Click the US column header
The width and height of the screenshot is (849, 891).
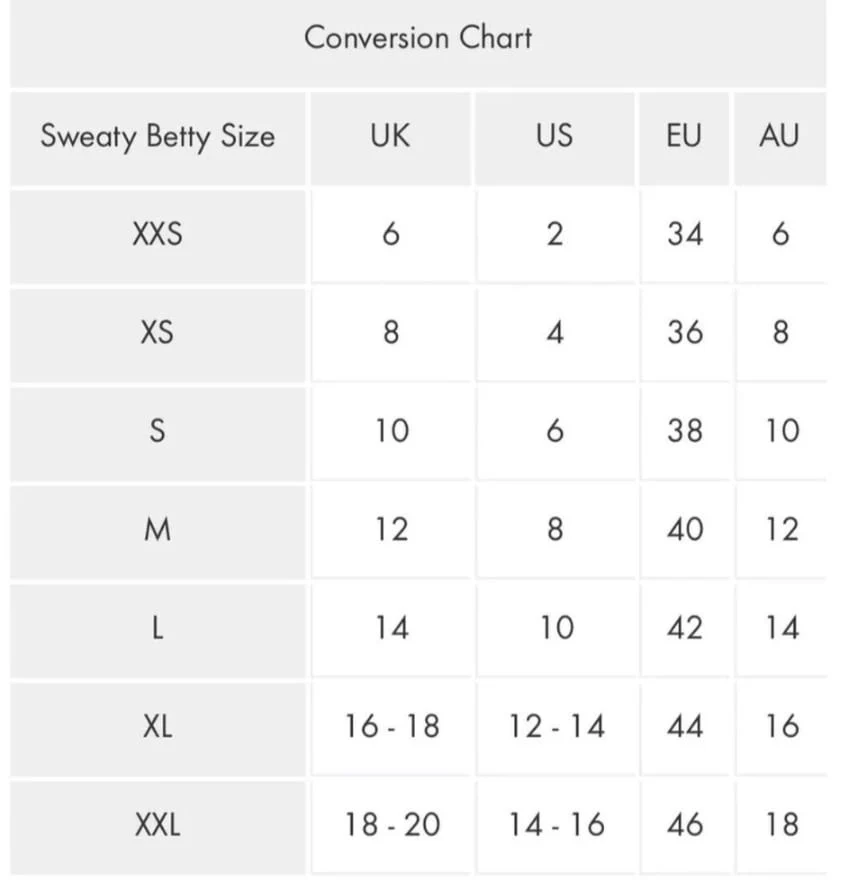point(555,136)
